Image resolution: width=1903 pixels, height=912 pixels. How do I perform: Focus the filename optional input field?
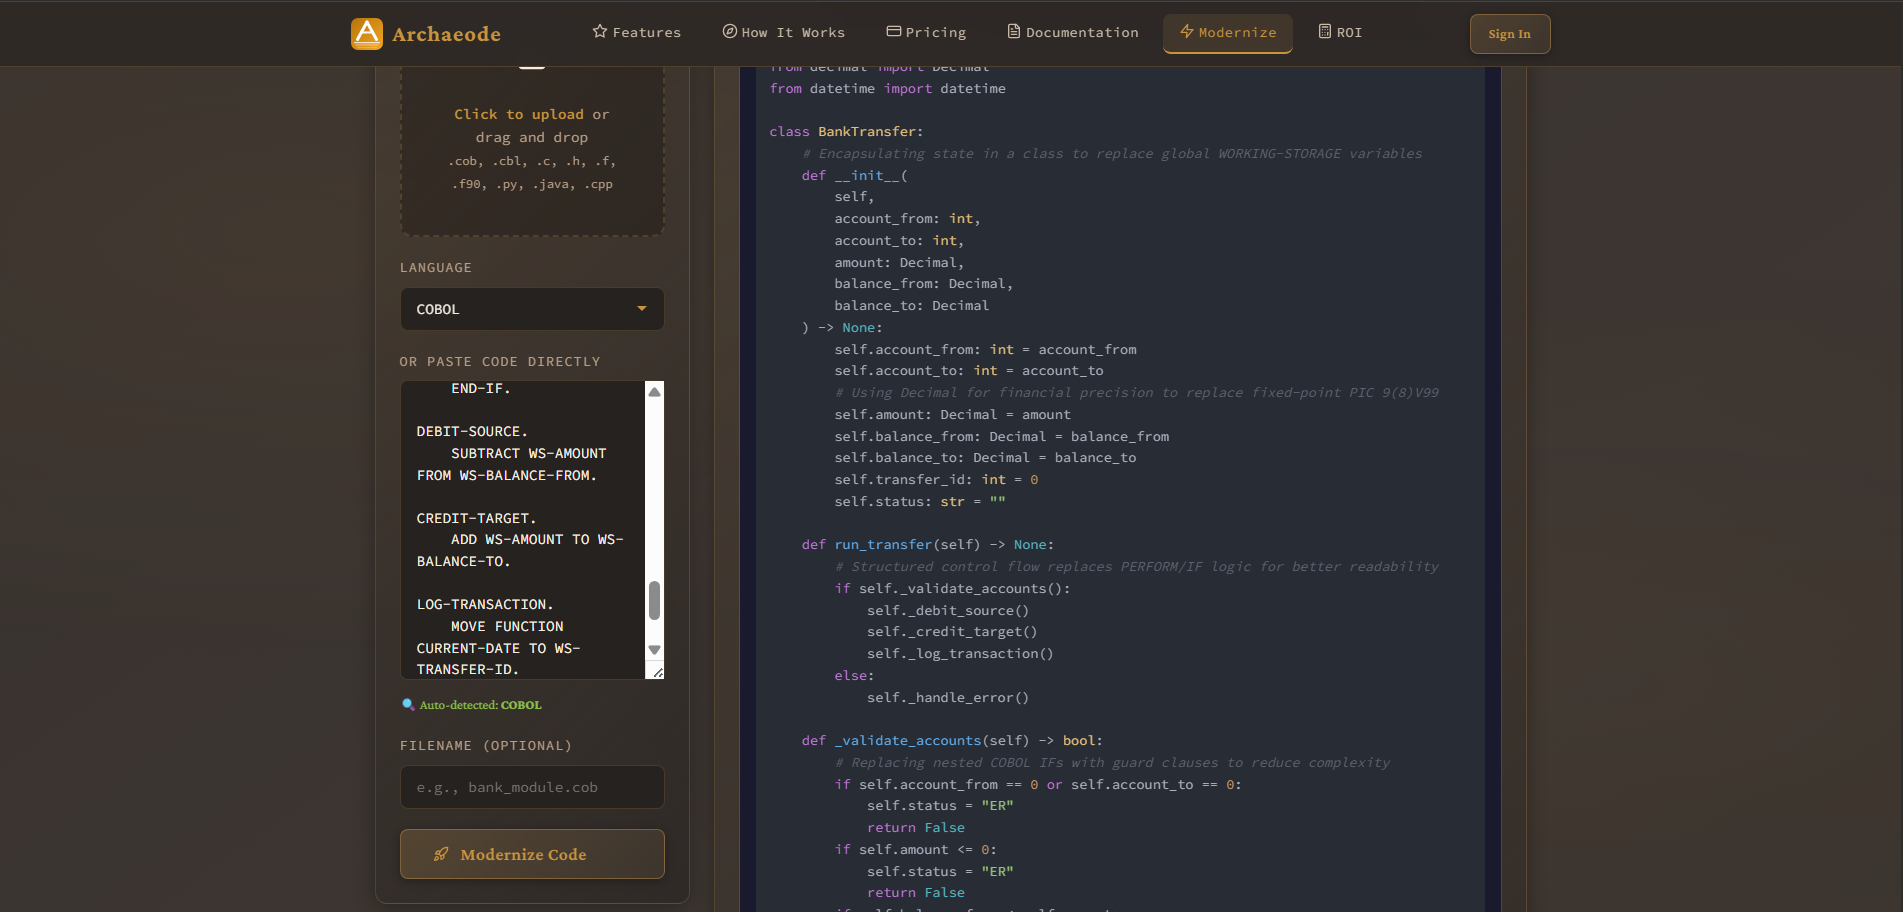coord(532,787)
